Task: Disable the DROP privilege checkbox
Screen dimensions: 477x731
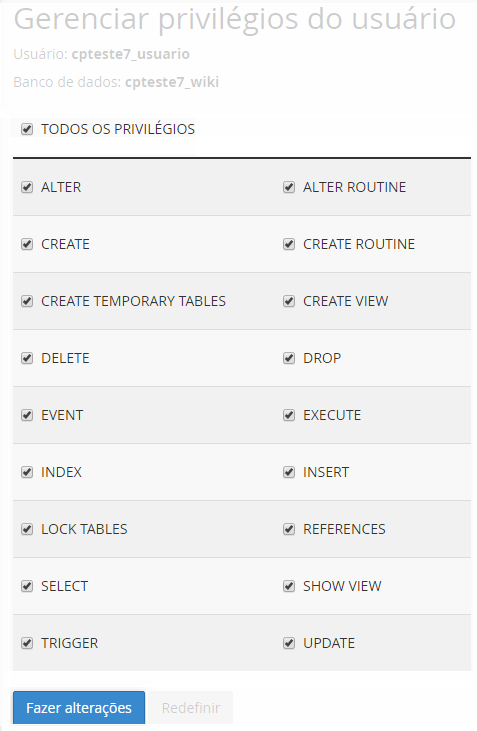Action: pos(289,358)
